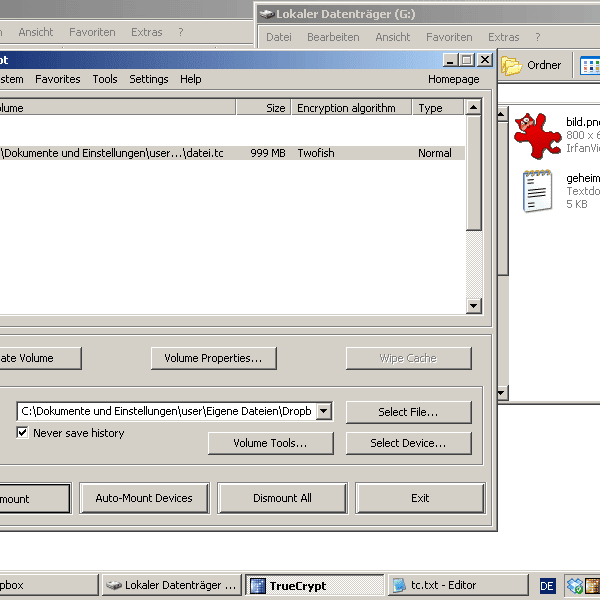Viewport: 600px width, 600px height.
Task: Open Extras menu in G: window
Action: [504, 37]
